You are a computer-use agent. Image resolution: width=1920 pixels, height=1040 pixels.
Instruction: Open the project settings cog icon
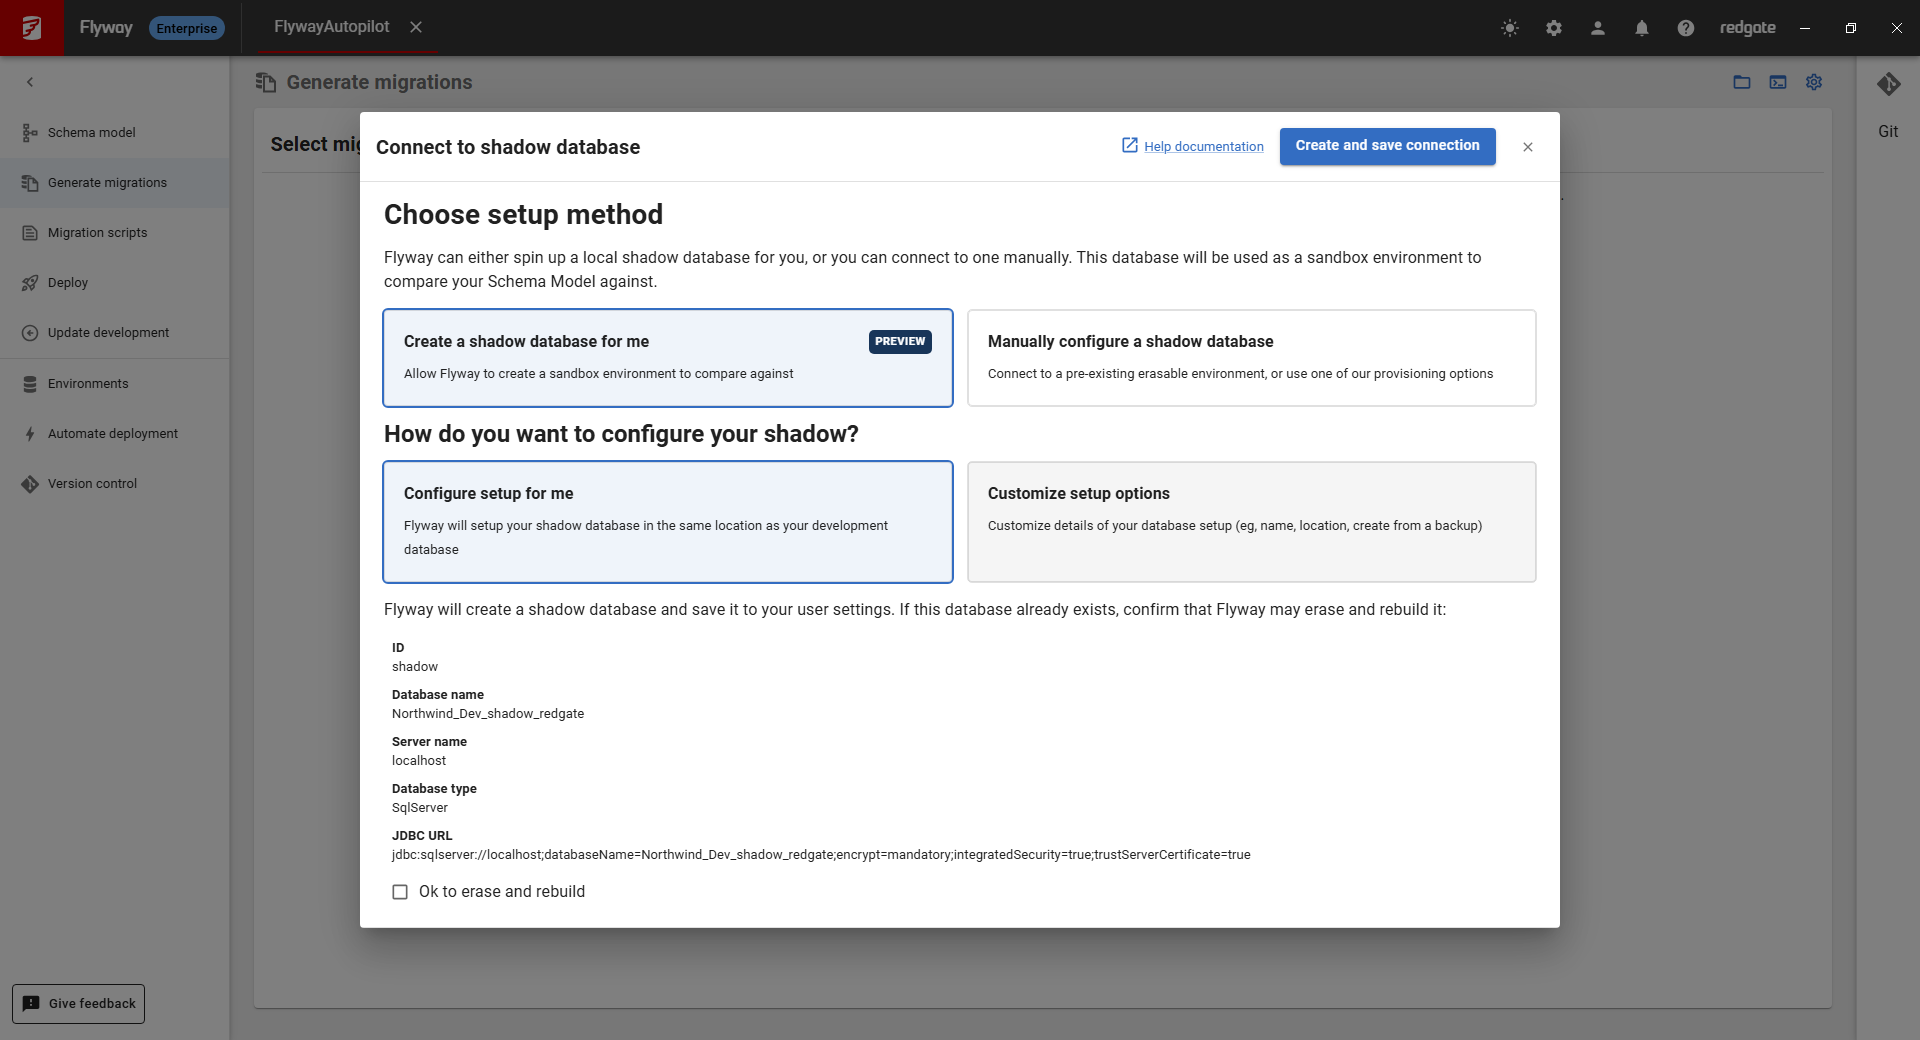click(x=1814, y=82)
